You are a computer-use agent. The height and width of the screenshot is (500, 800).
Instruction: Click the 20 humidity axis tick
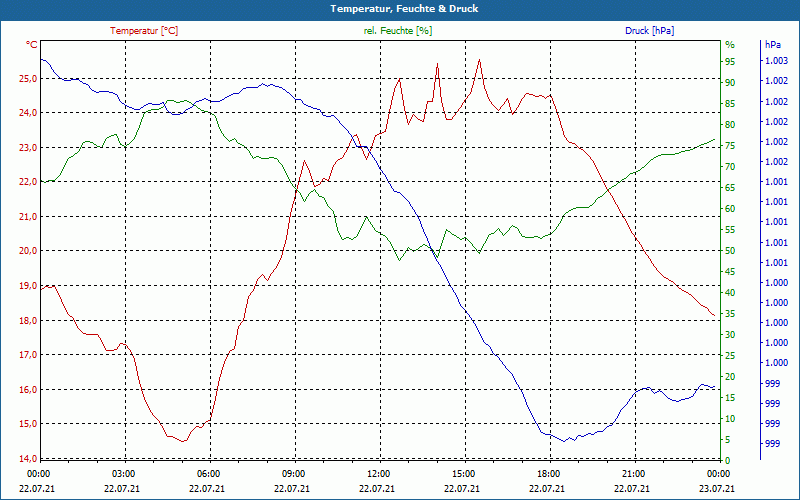pos(730,377)
